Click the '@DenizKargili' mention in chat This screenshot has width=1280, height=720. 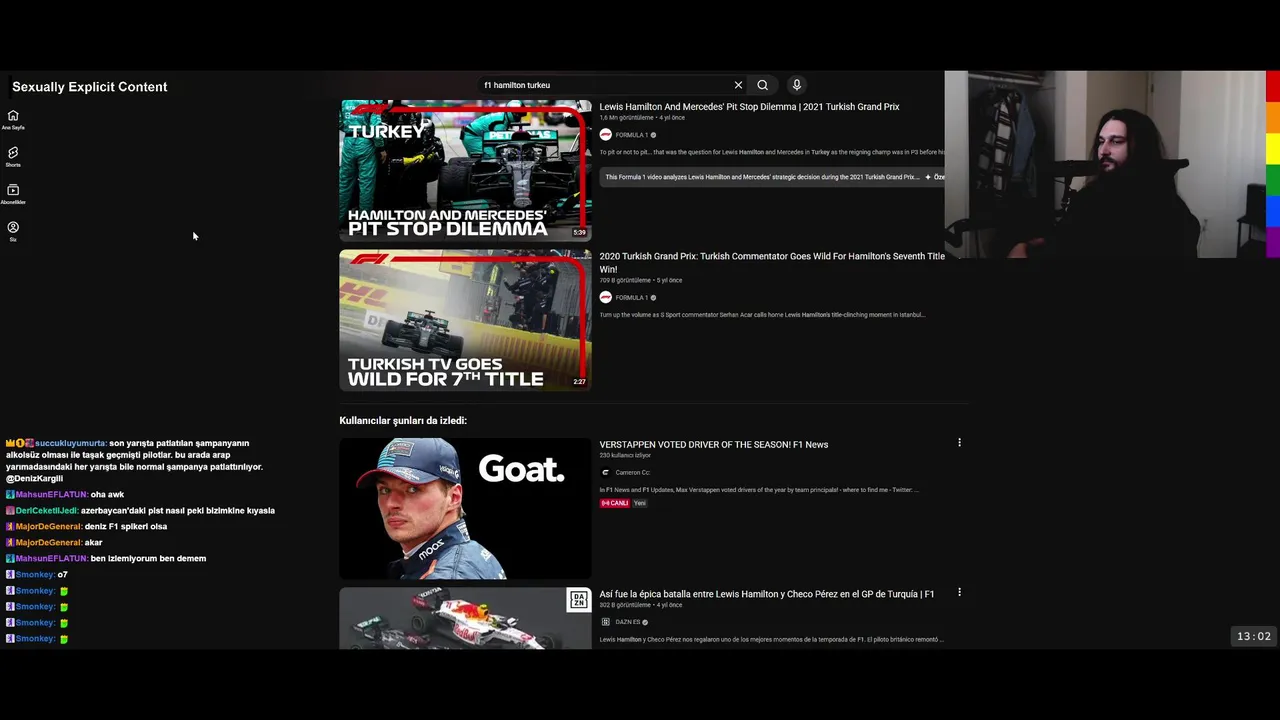click(x=34, y=478)
